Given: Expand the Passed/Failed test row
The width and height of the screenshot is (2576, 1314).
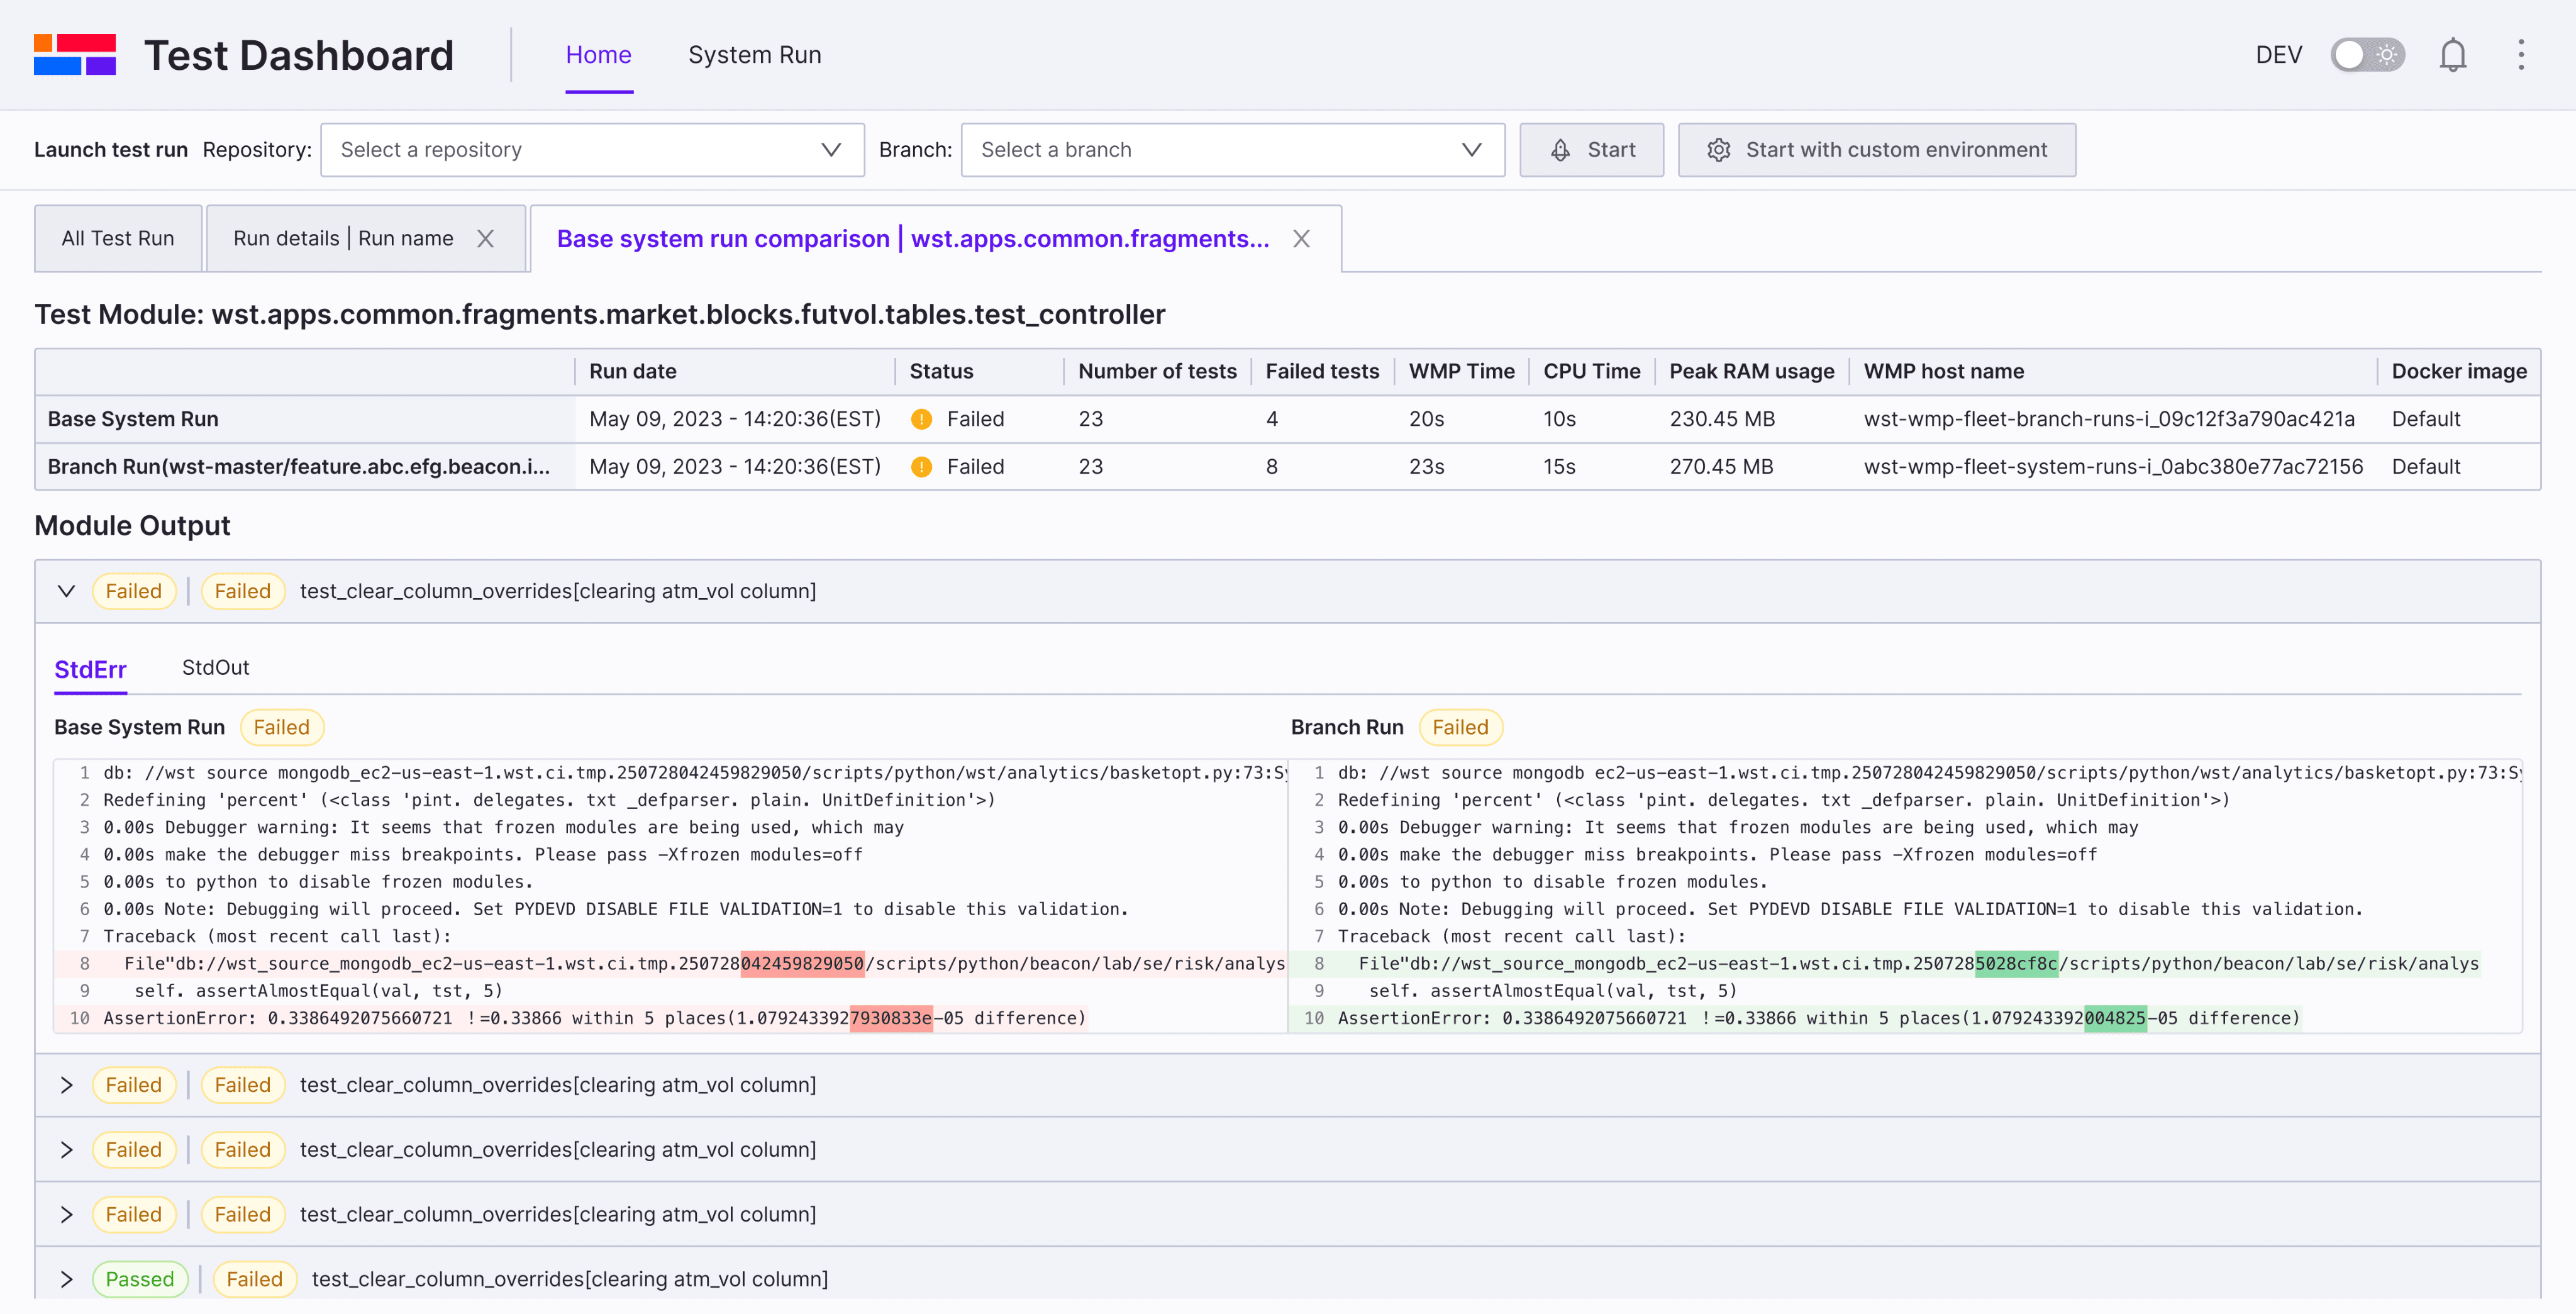Looking at the screenshot, I should [x=67, y=1279].
